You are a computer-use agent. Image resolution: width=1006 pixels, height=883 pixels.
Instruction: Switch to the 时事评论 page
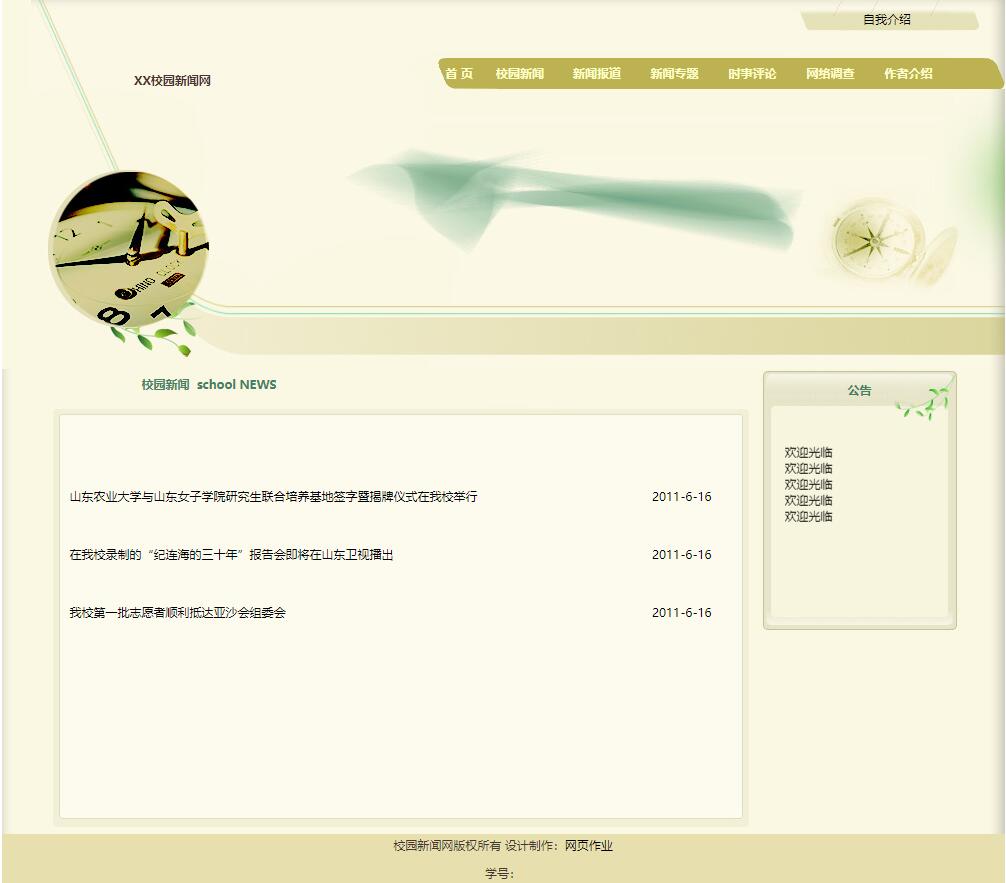[x=752, y=74]
